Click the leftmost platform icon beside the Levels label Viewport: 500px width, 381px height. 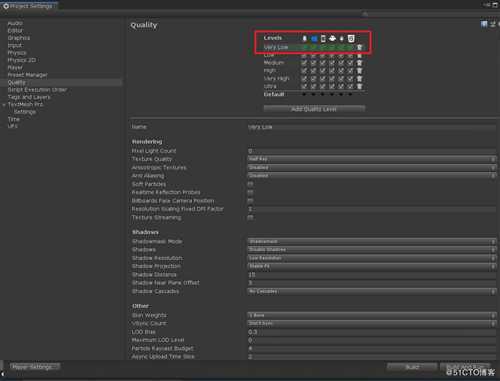coord(305,39)
